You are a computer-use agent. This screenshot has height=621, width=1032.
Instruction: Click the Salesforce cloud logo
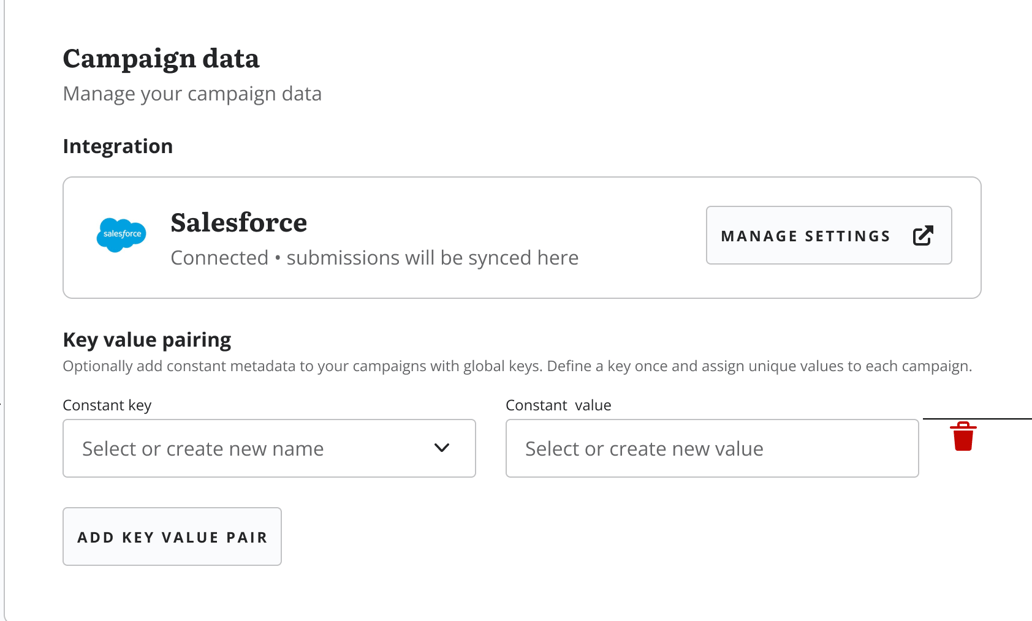121,235
